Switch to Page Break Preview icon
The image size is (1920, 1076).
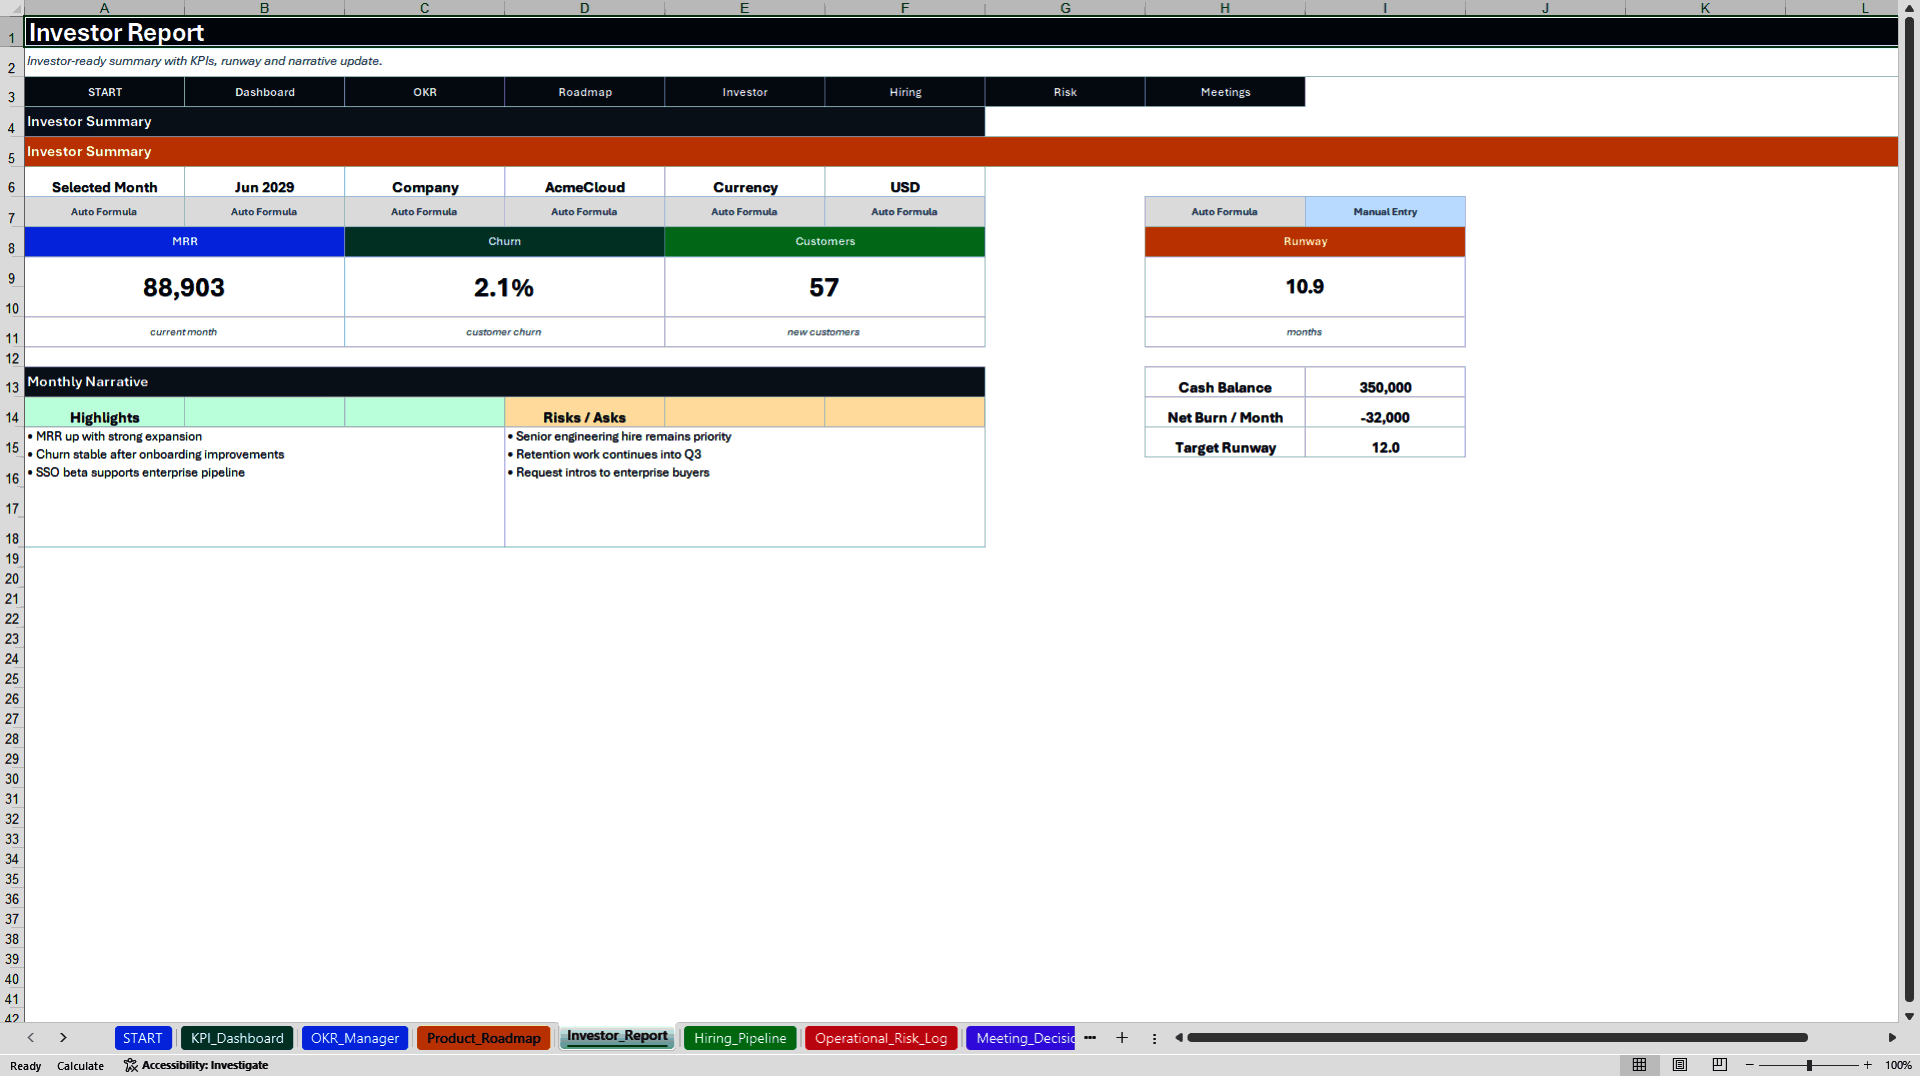click(1720, 1065)
